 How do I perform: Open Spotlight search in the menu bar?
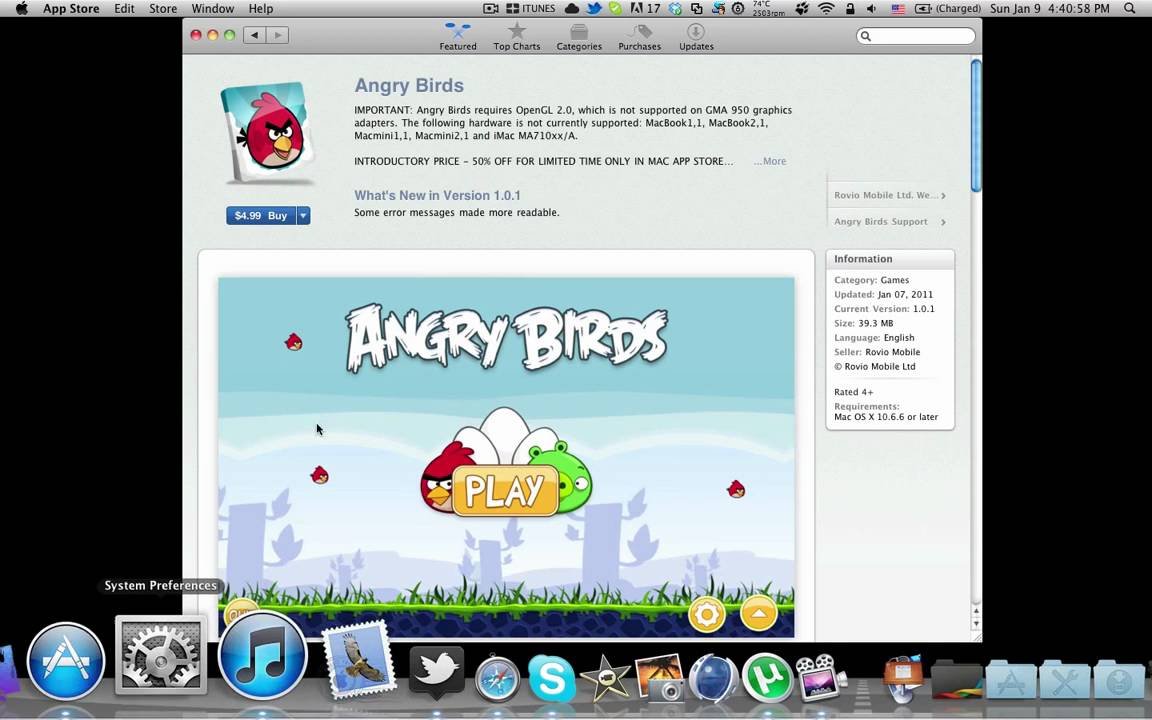[1129, 9]
